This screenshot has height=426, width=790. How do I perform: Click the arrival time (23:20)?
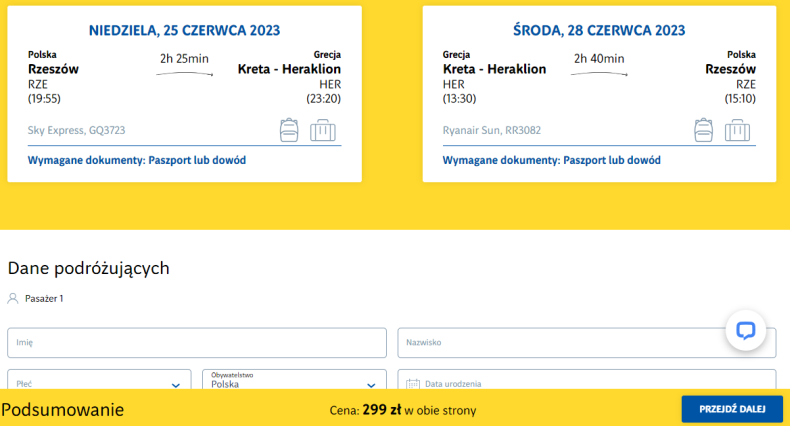click(x=323, y=99)
